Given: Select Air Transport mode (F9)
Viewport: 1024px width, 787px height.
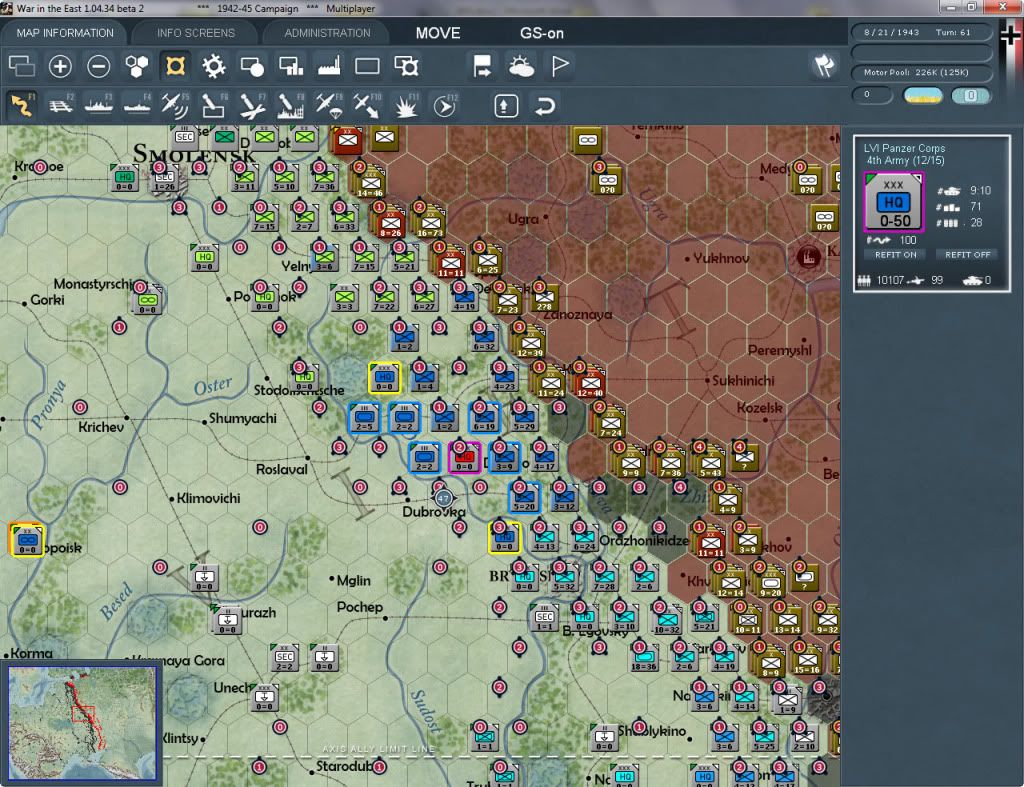Looking at the screenshot, I should (328, 105).
